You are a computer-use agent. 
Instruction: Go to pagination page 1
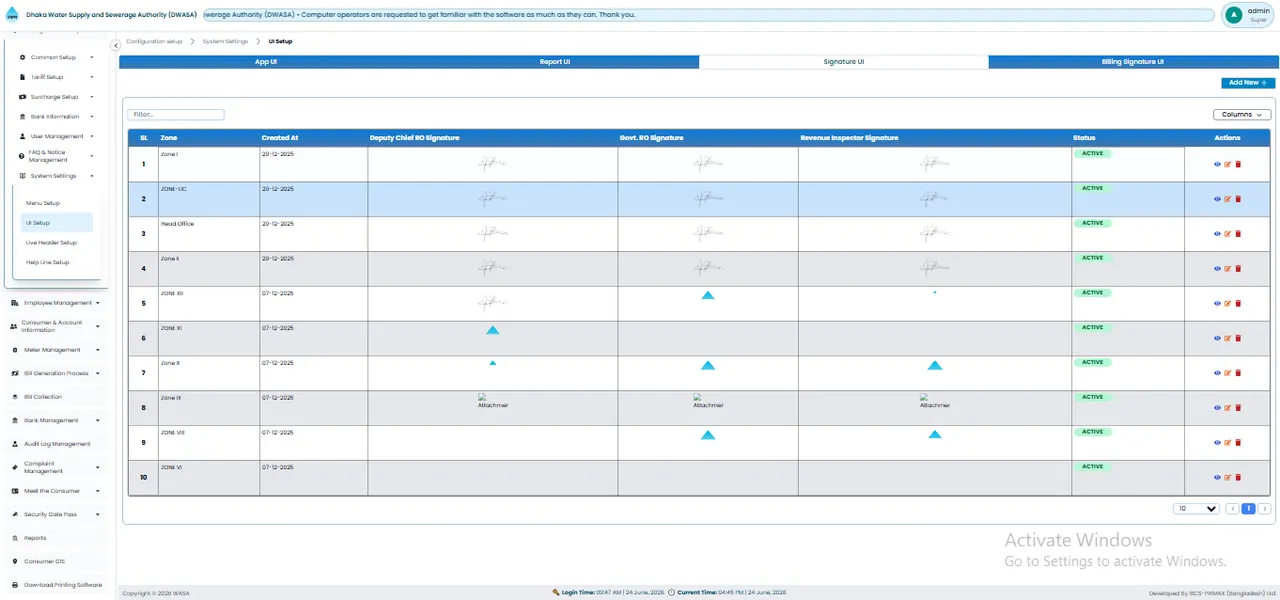(1249, 509)
